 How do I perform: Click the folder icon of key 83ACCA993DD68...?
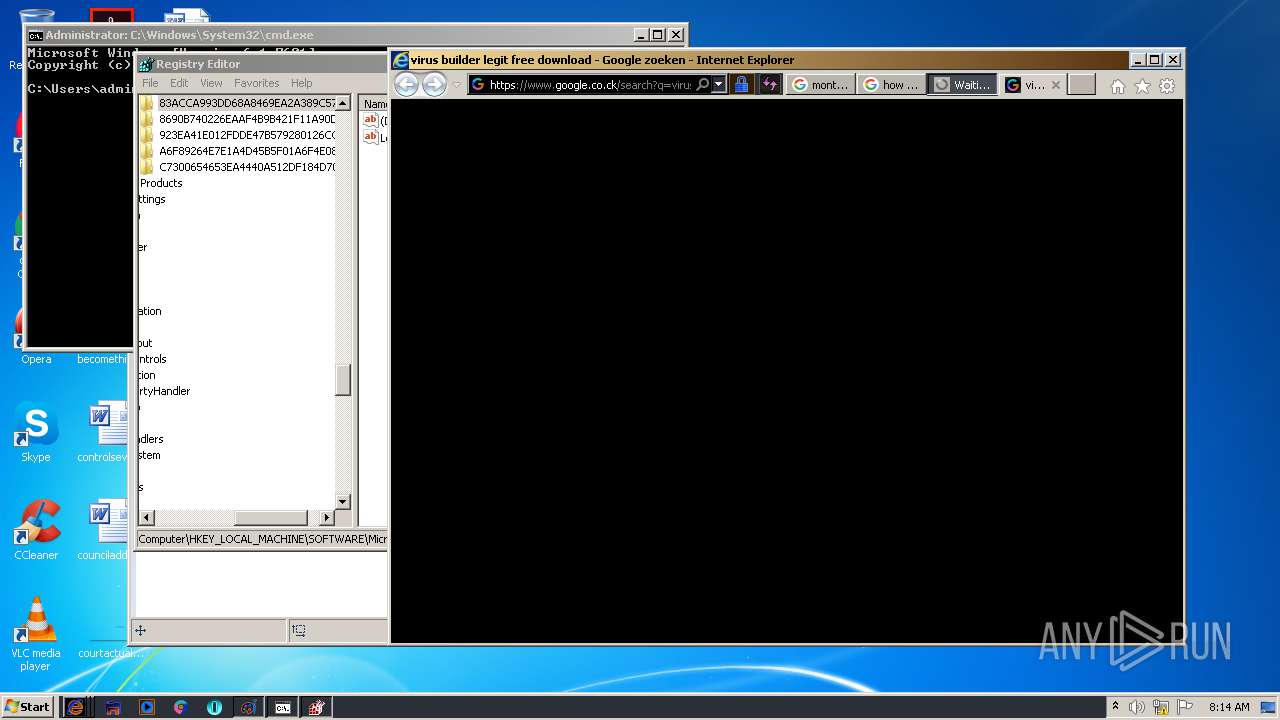point(147,103)
